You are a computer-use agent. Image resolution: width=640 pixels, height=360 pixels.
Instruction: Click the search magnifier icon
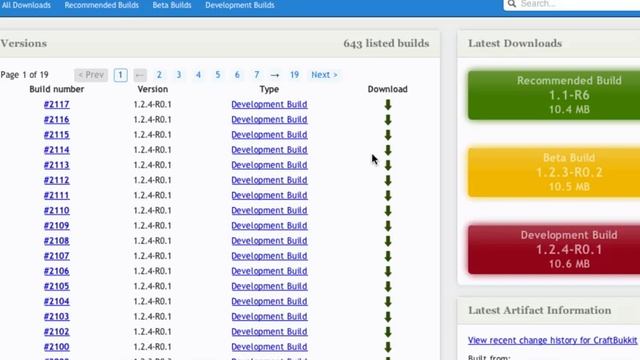tap(511, 4)
